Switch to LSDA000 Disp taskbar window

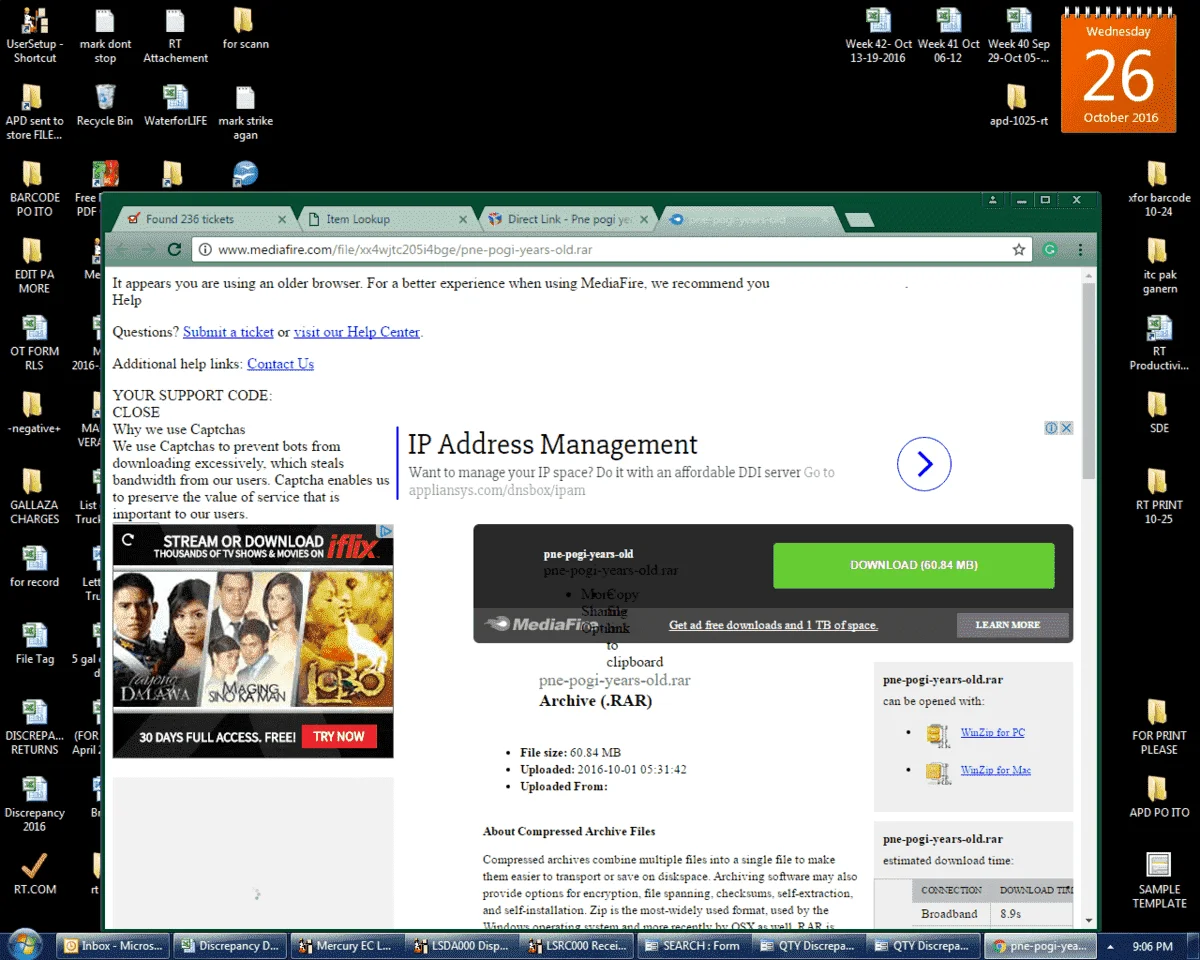point(461,945)
